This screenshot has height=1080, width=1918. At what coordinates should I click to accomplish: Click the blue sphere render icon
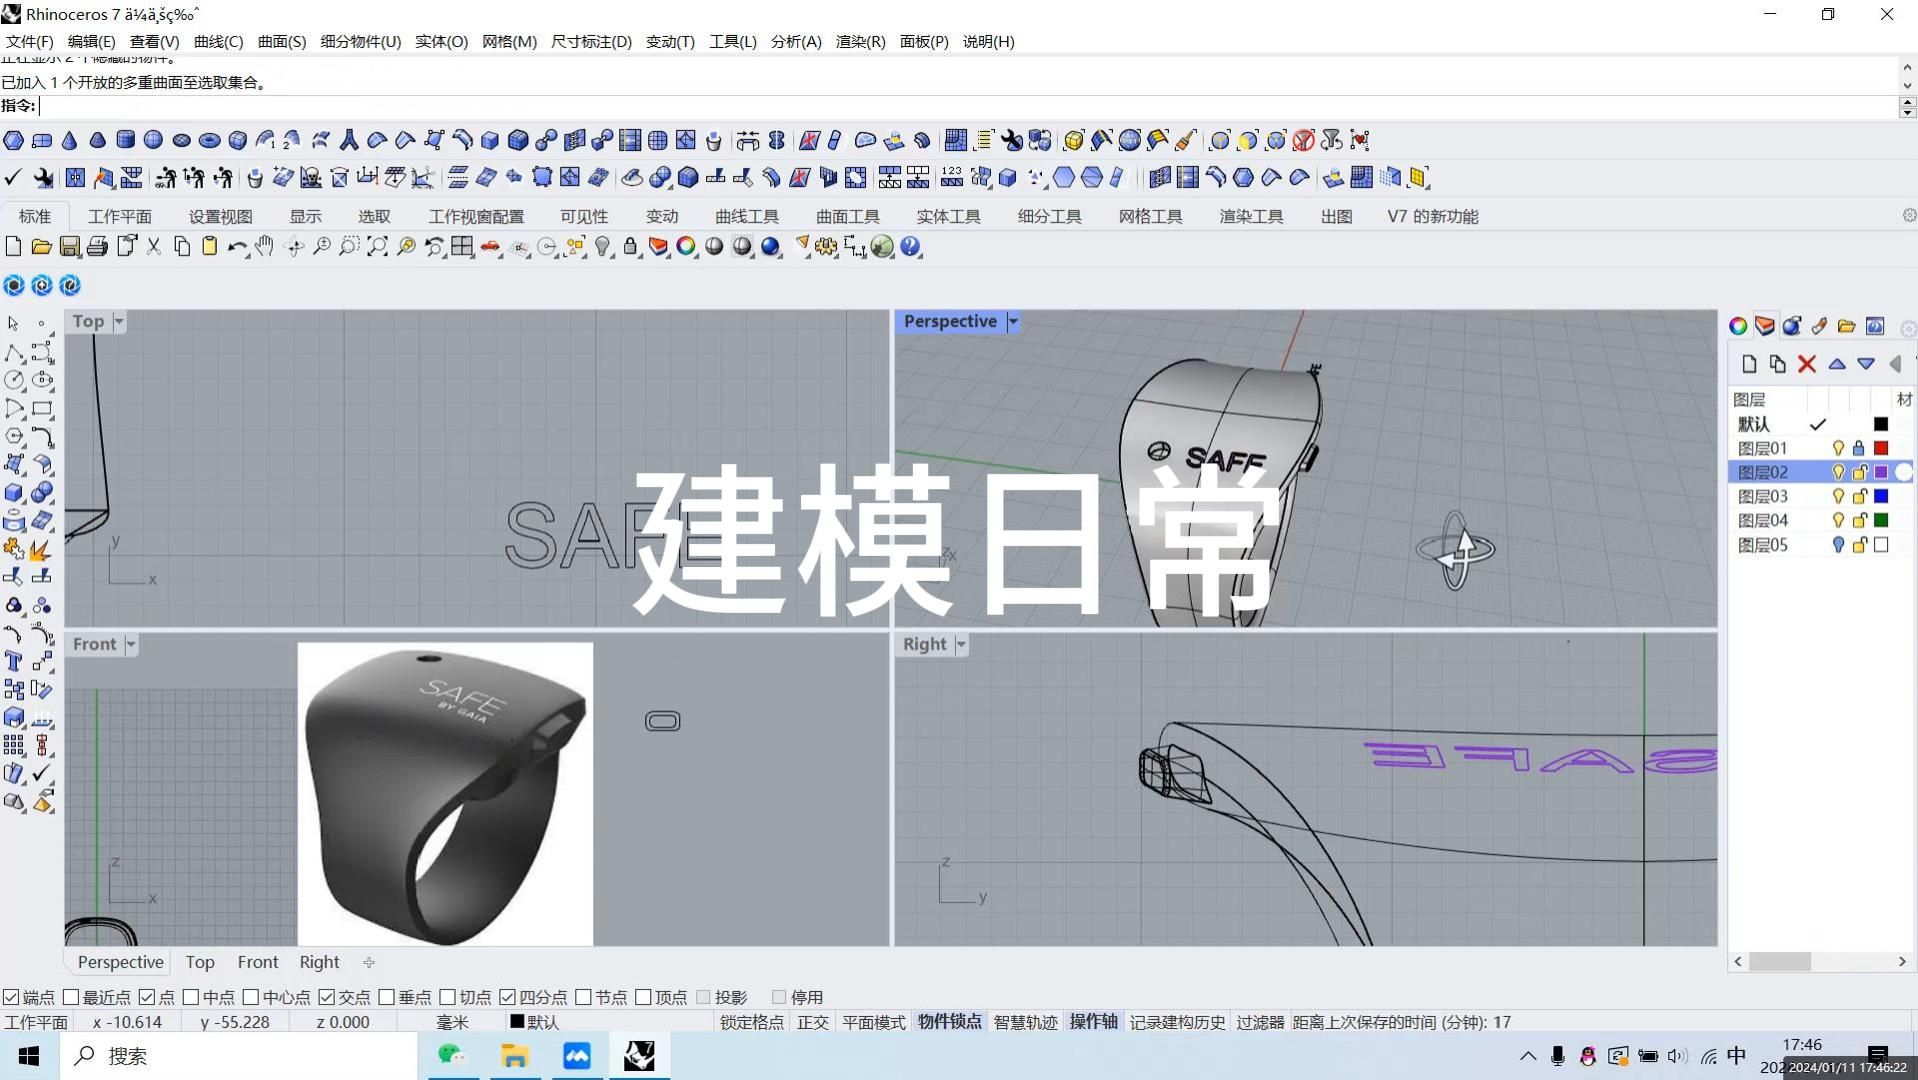pos(770,247)
